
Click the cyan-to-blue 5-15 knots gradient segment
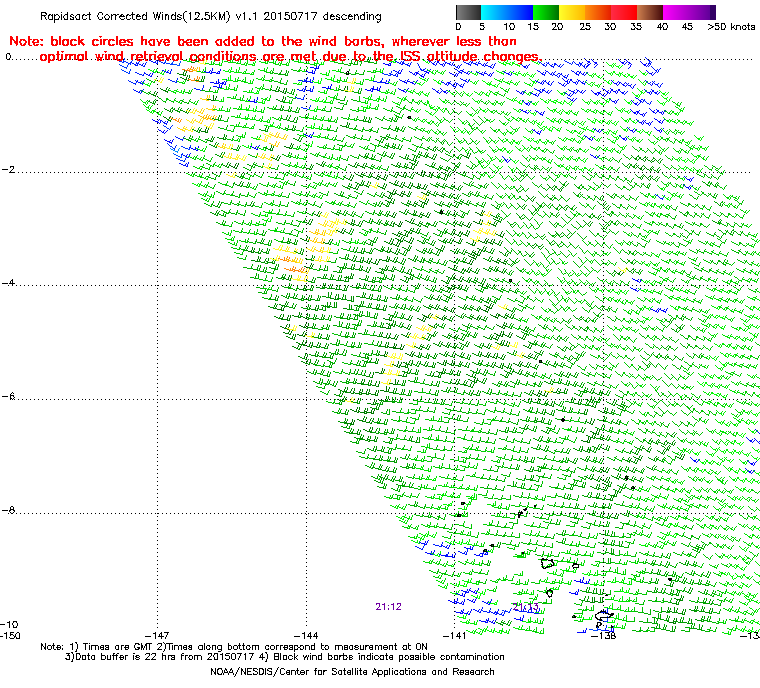click(507, 12)
